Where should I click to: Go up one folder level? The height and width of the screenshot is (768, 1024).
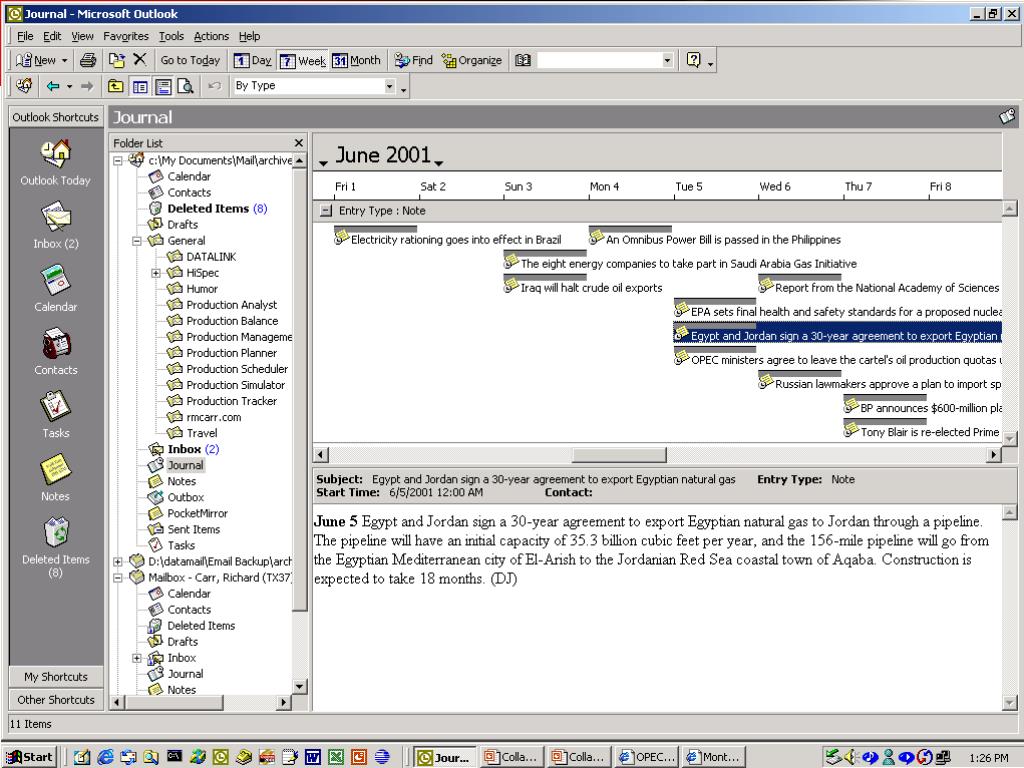116,86
